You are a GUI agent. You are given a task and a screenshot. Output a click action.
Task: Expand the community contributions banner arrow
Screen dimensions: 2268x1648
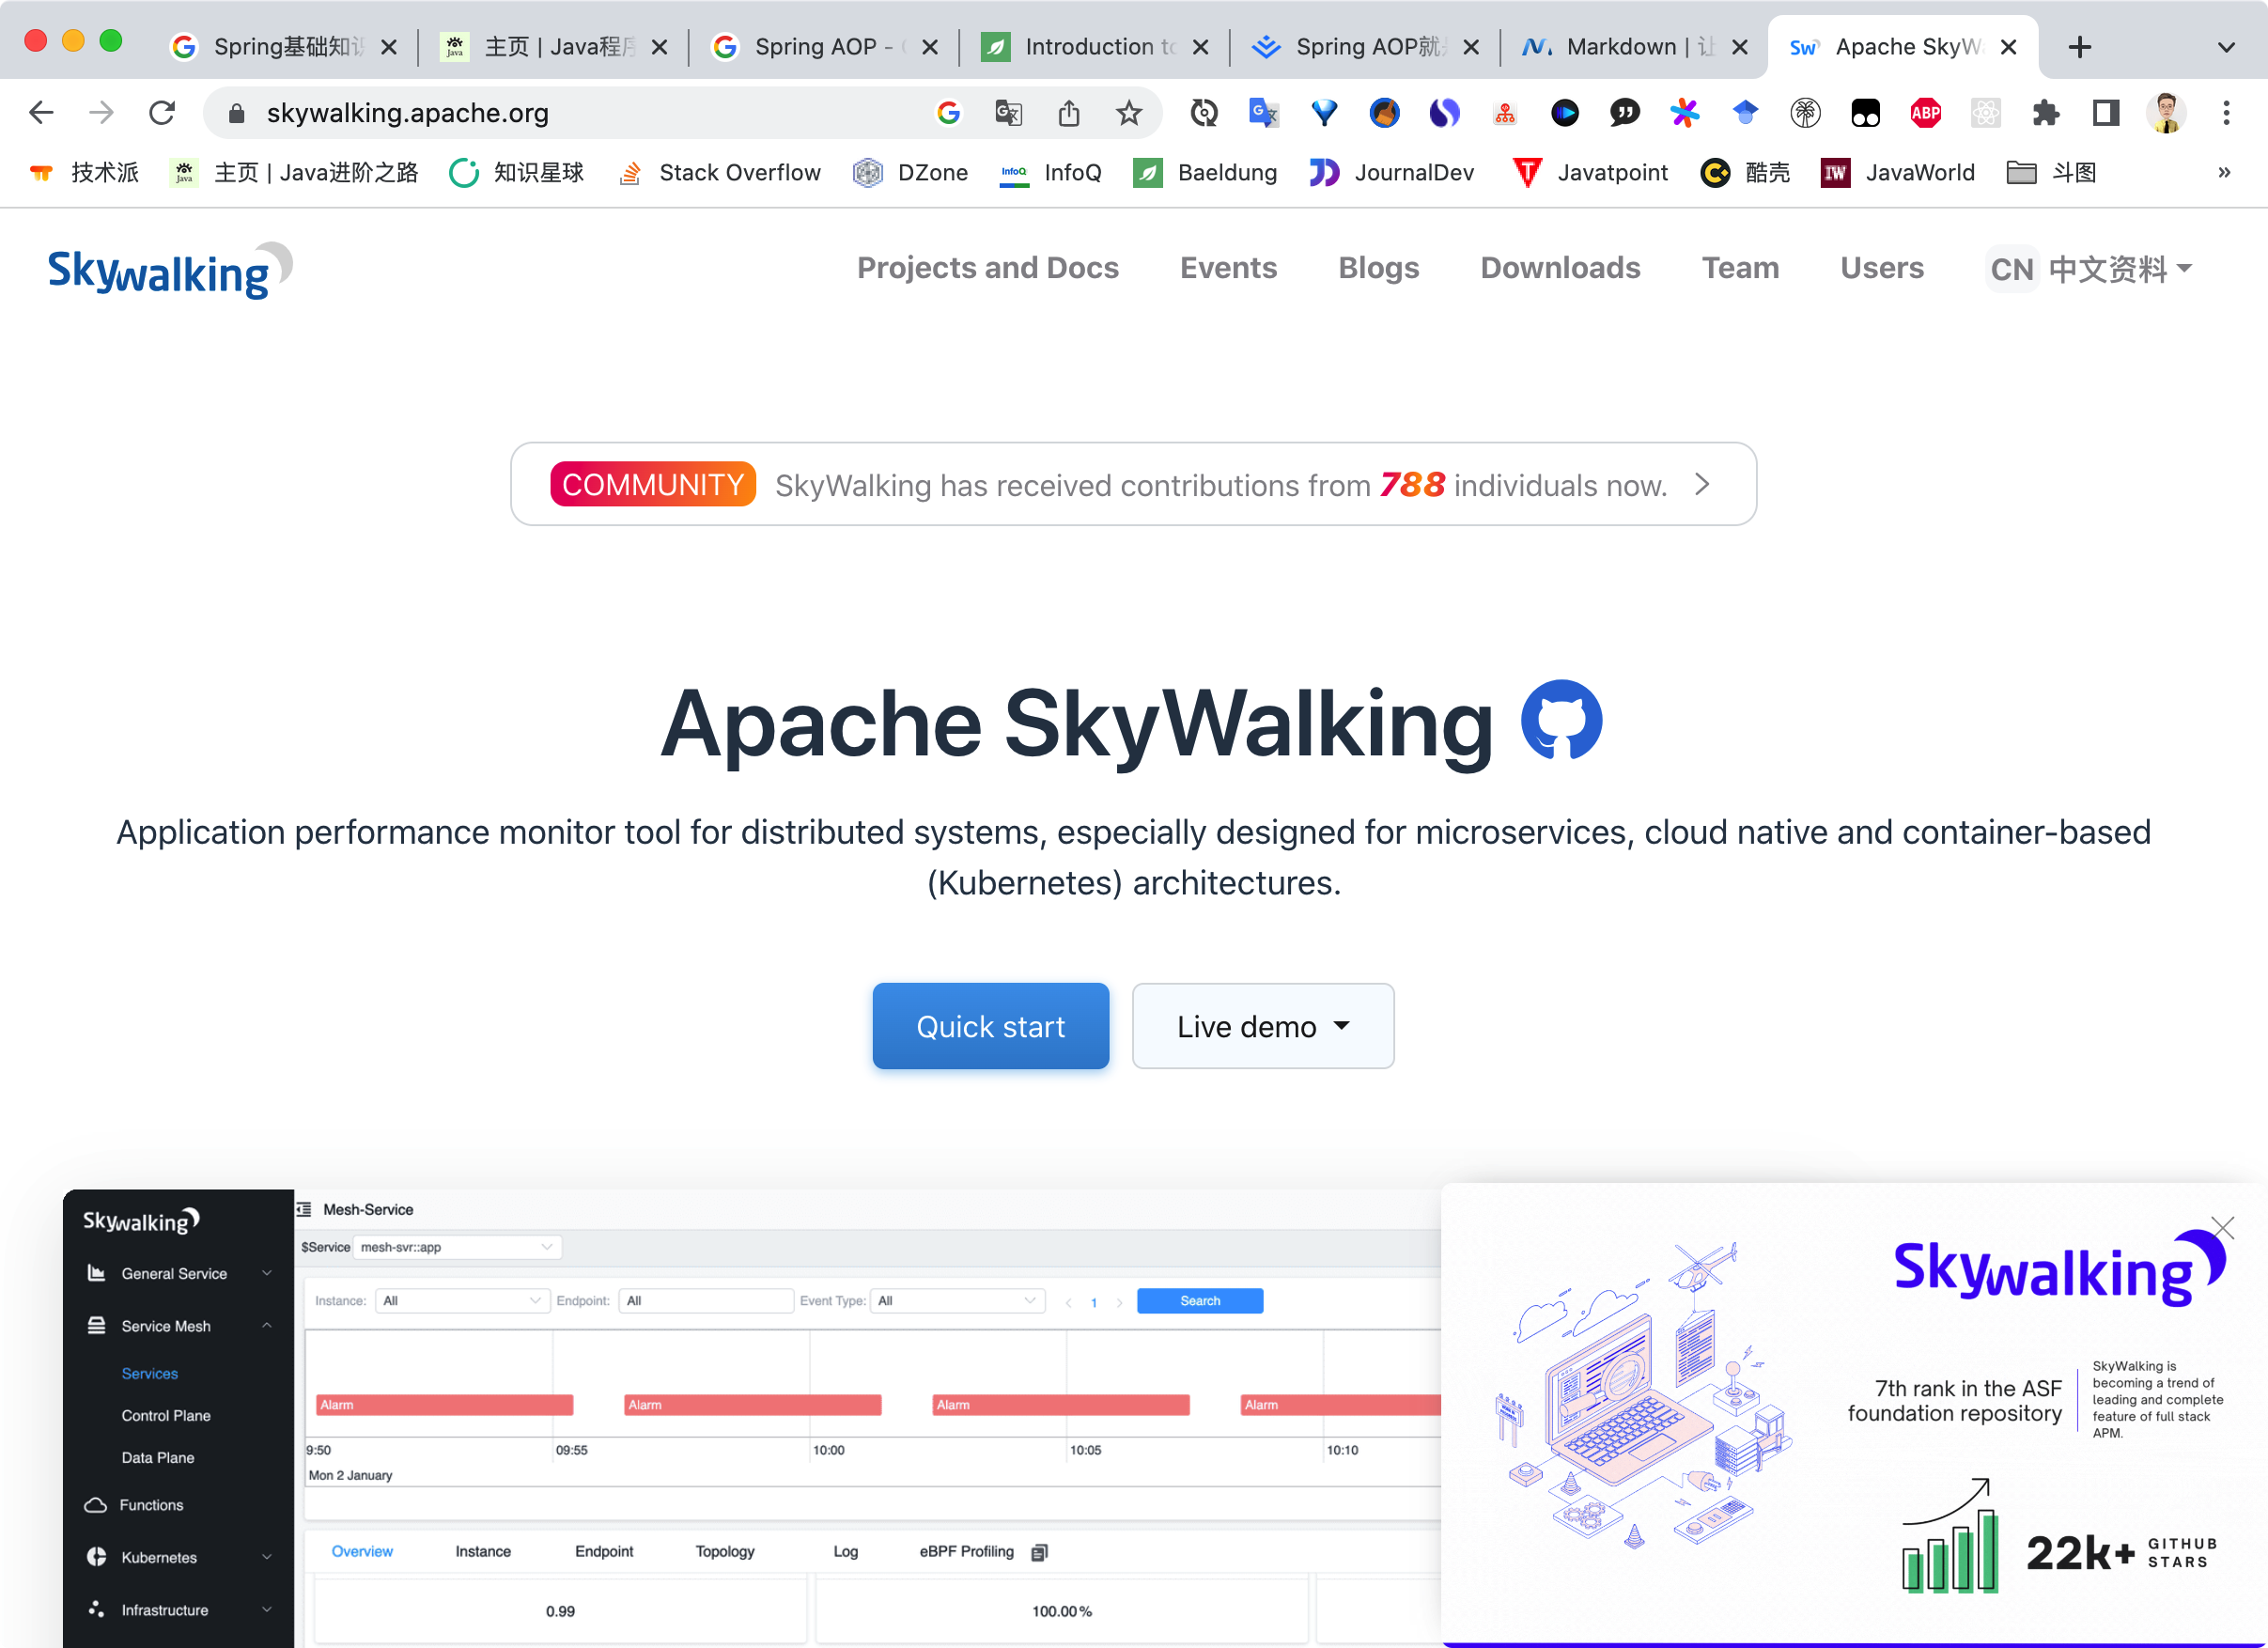(x=1702, y=484)
